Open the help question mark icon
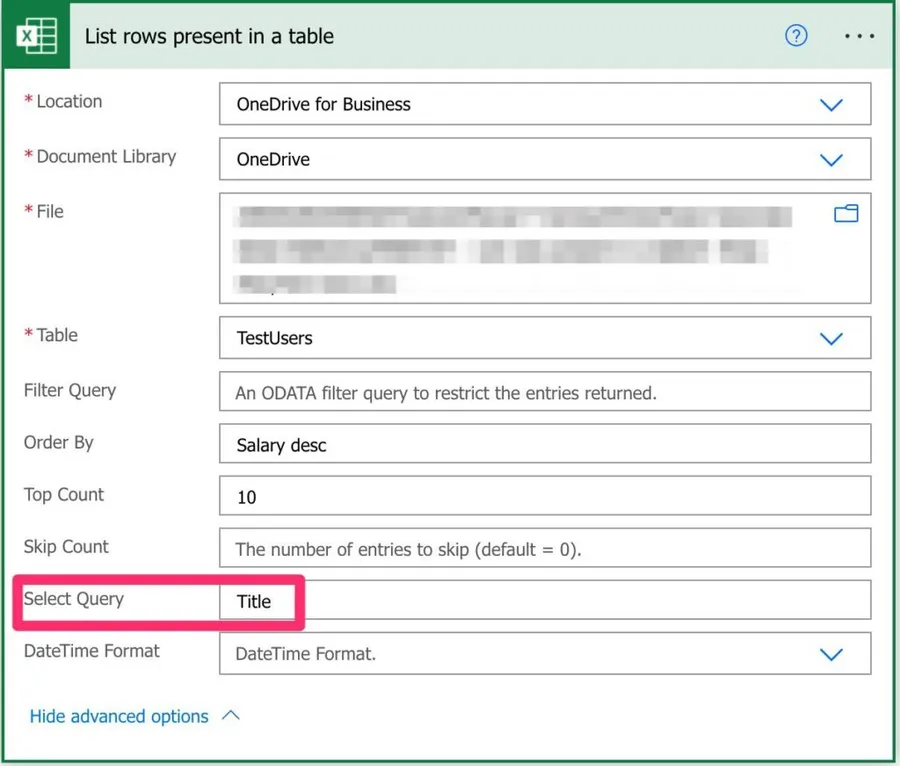The image size is (900, 766). point(796,36)
